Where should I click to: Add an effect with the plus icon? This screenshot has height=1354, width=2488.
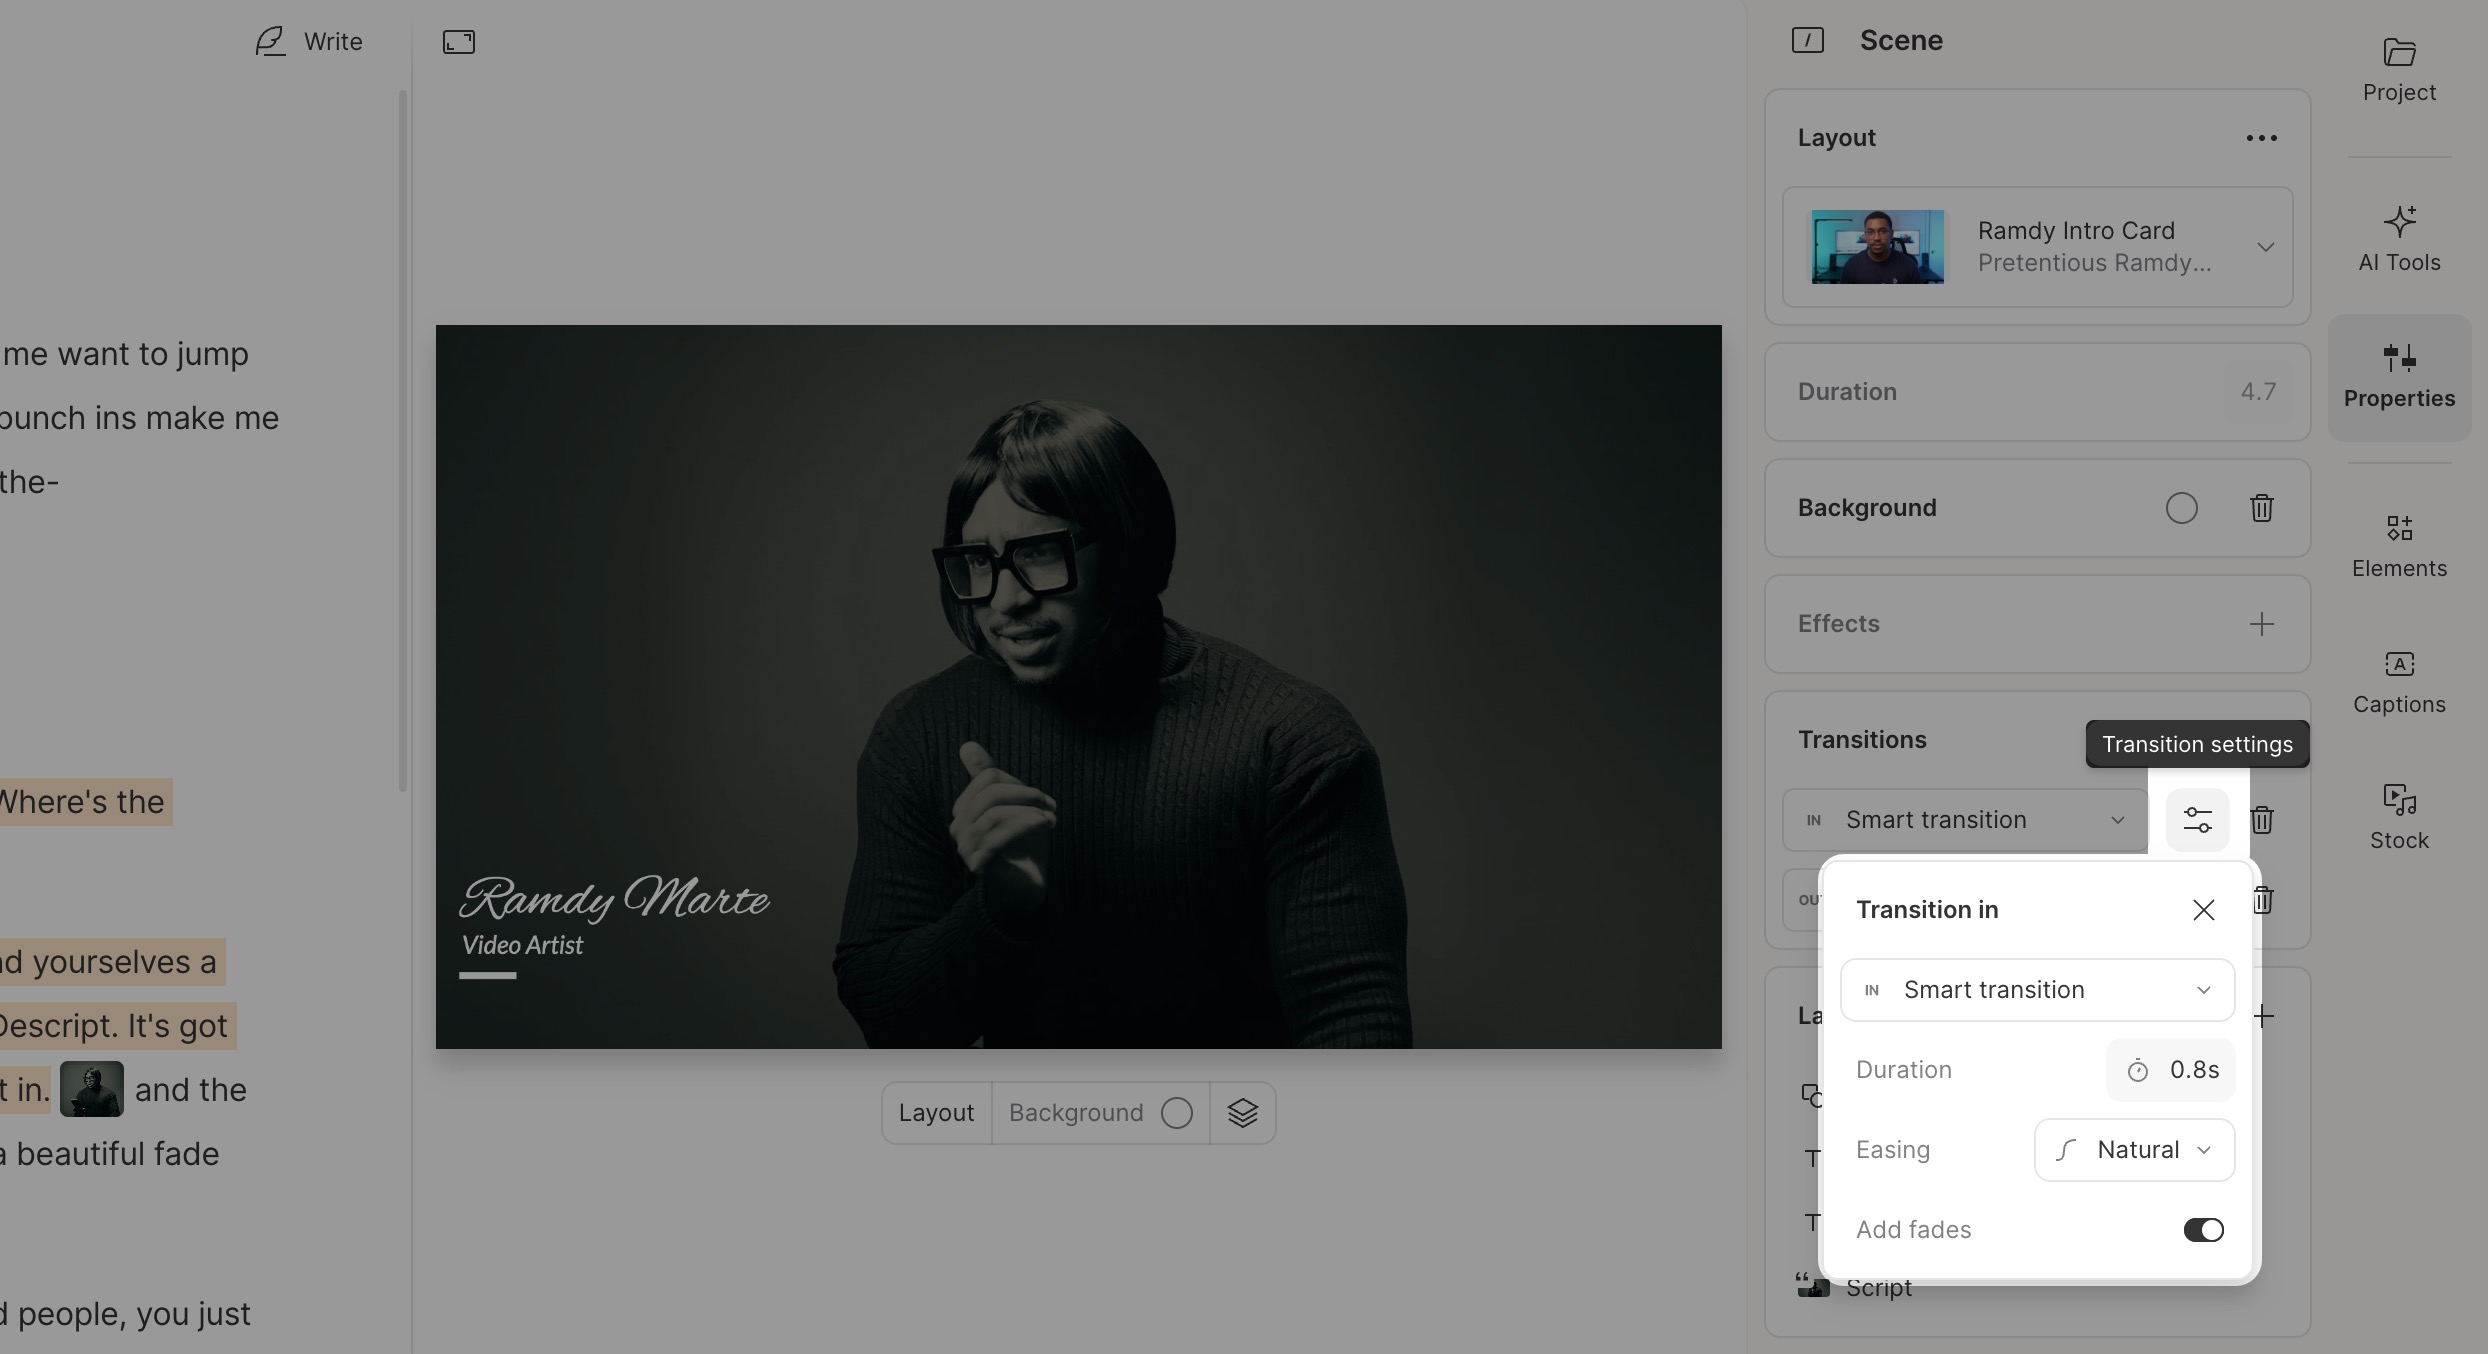tap(2261, 624)
